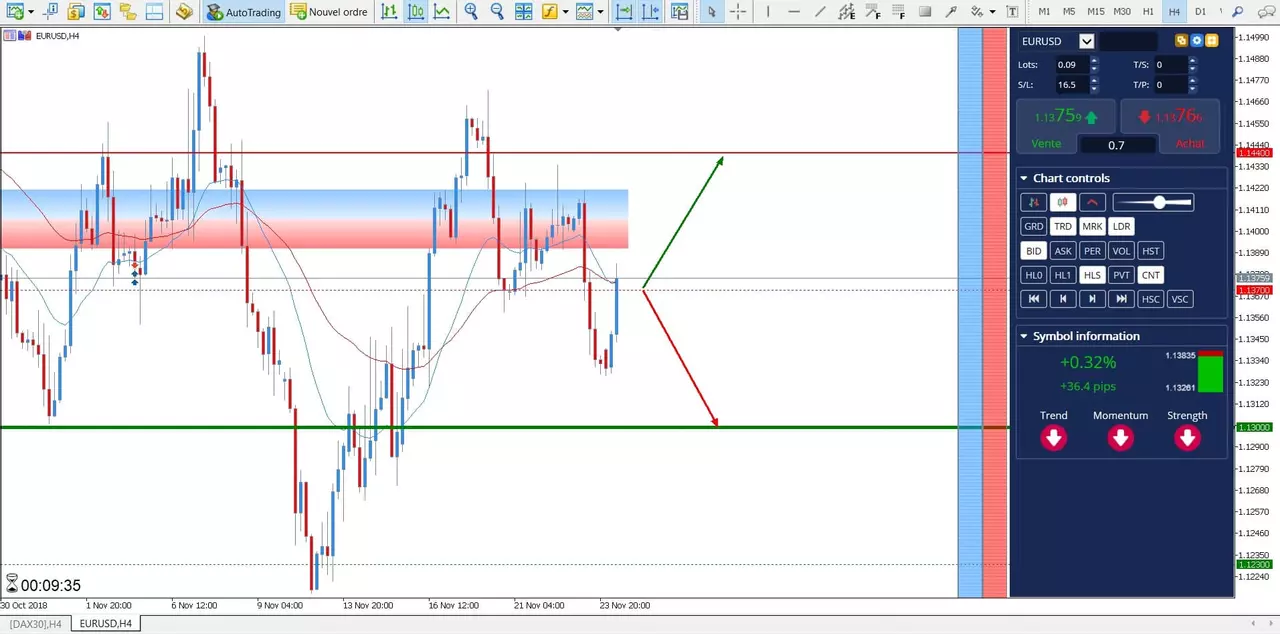The height and width of the screenshot is (634, 1280).
Task: Open the EURUSD symbol dropdown
Action: 1086,41
